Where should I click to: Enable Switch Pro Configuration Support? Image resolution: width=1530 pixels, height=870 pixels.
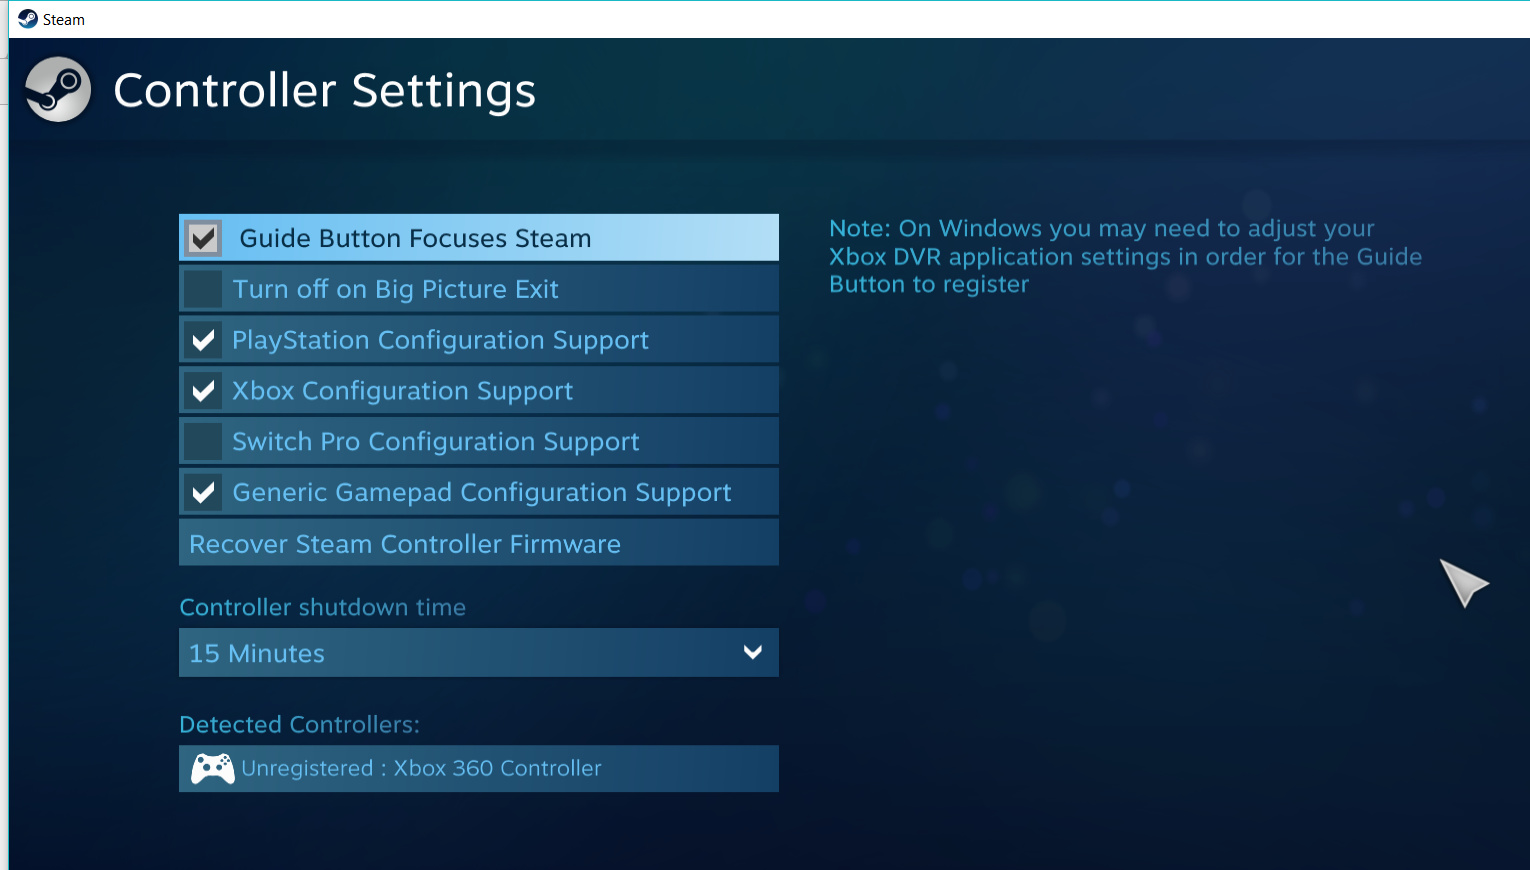(x=478, y=440)
